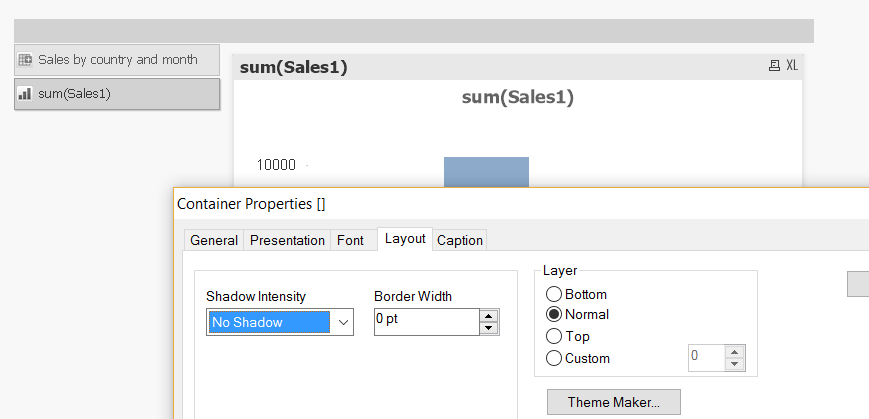The image size is (869, 419).
Task: Open the Presentation tab
Action: (287, 241)
